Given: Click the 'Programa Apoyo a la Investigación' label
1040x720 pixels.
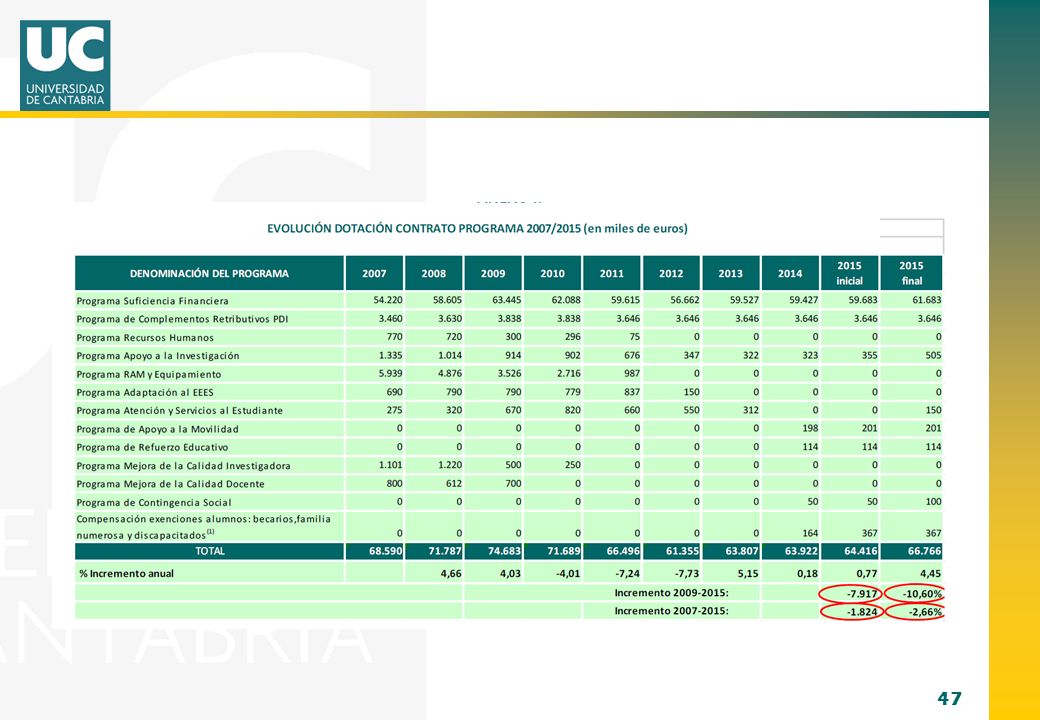Looking at the screenshot, I should pos(158,356).
